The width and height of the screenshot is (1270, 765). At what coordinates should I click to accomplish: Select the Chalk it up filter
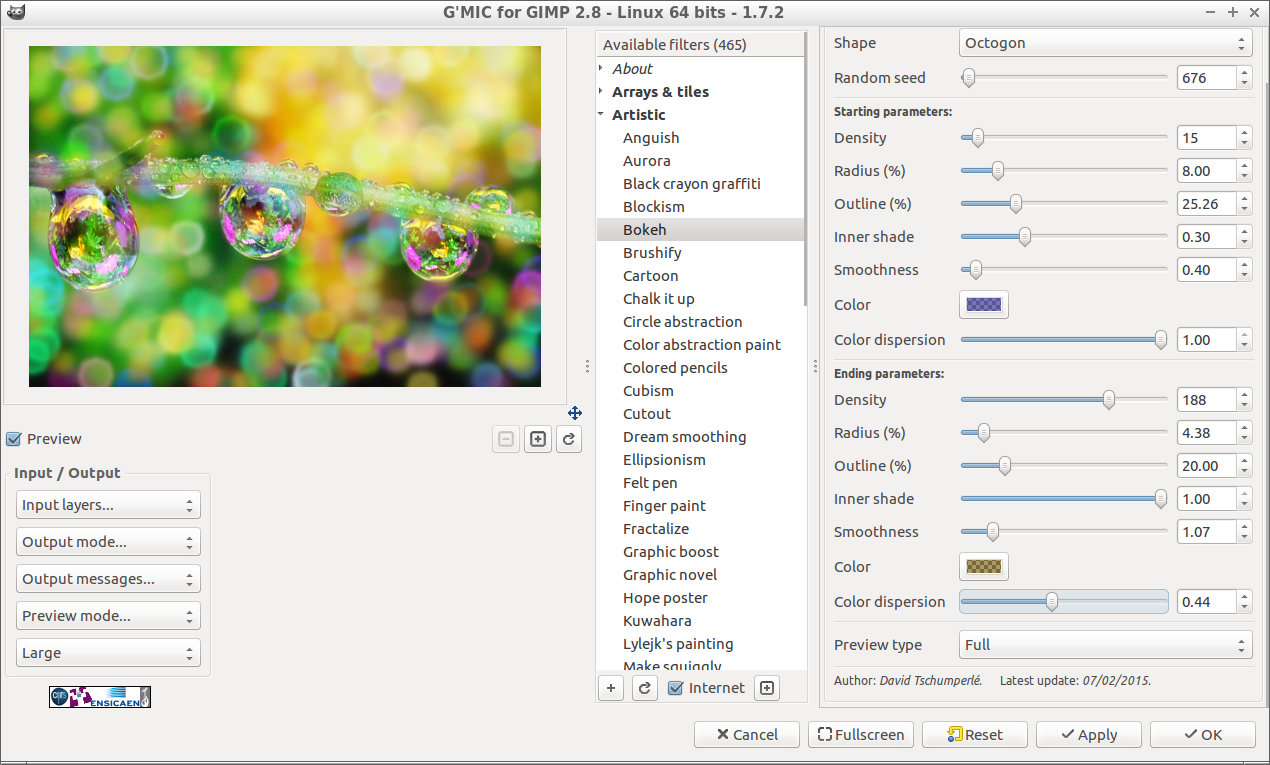point(659,299)
